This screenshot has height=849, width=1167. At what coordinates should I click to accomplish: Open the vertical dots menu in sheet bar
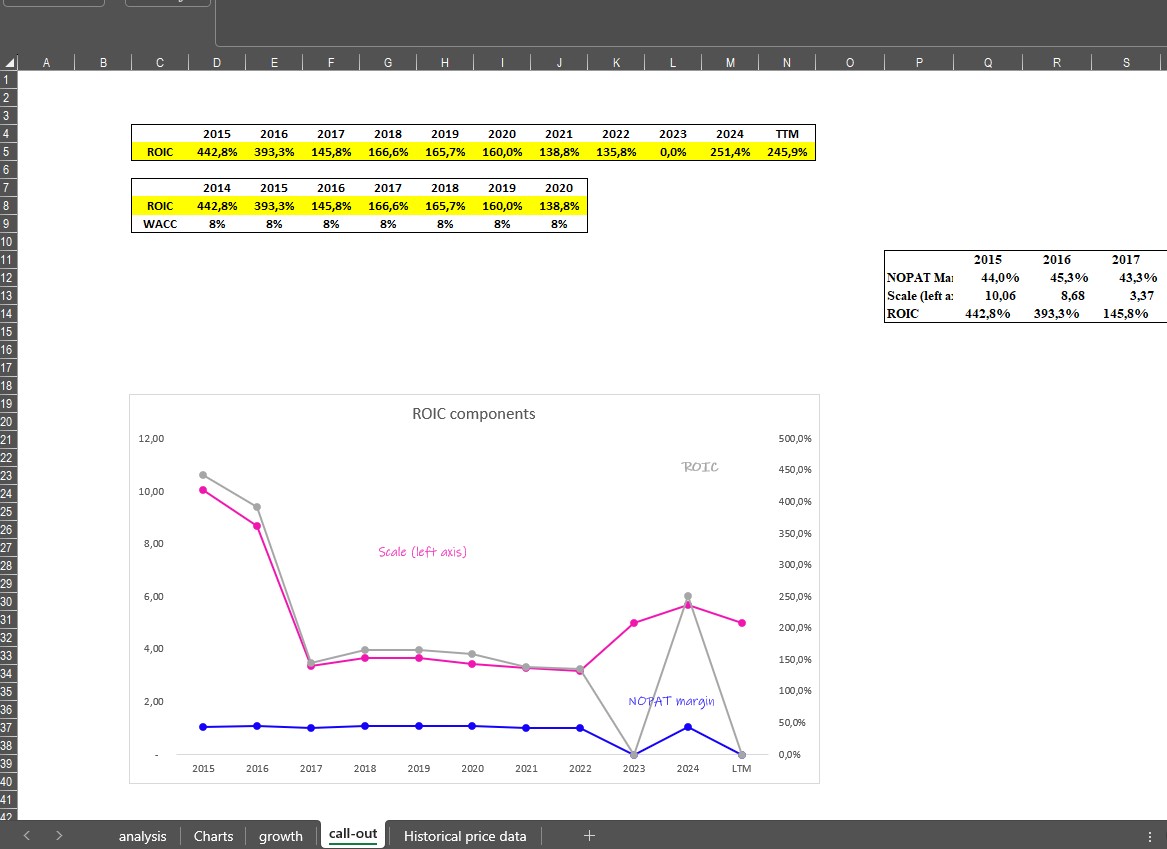(x=1149, y=835)
